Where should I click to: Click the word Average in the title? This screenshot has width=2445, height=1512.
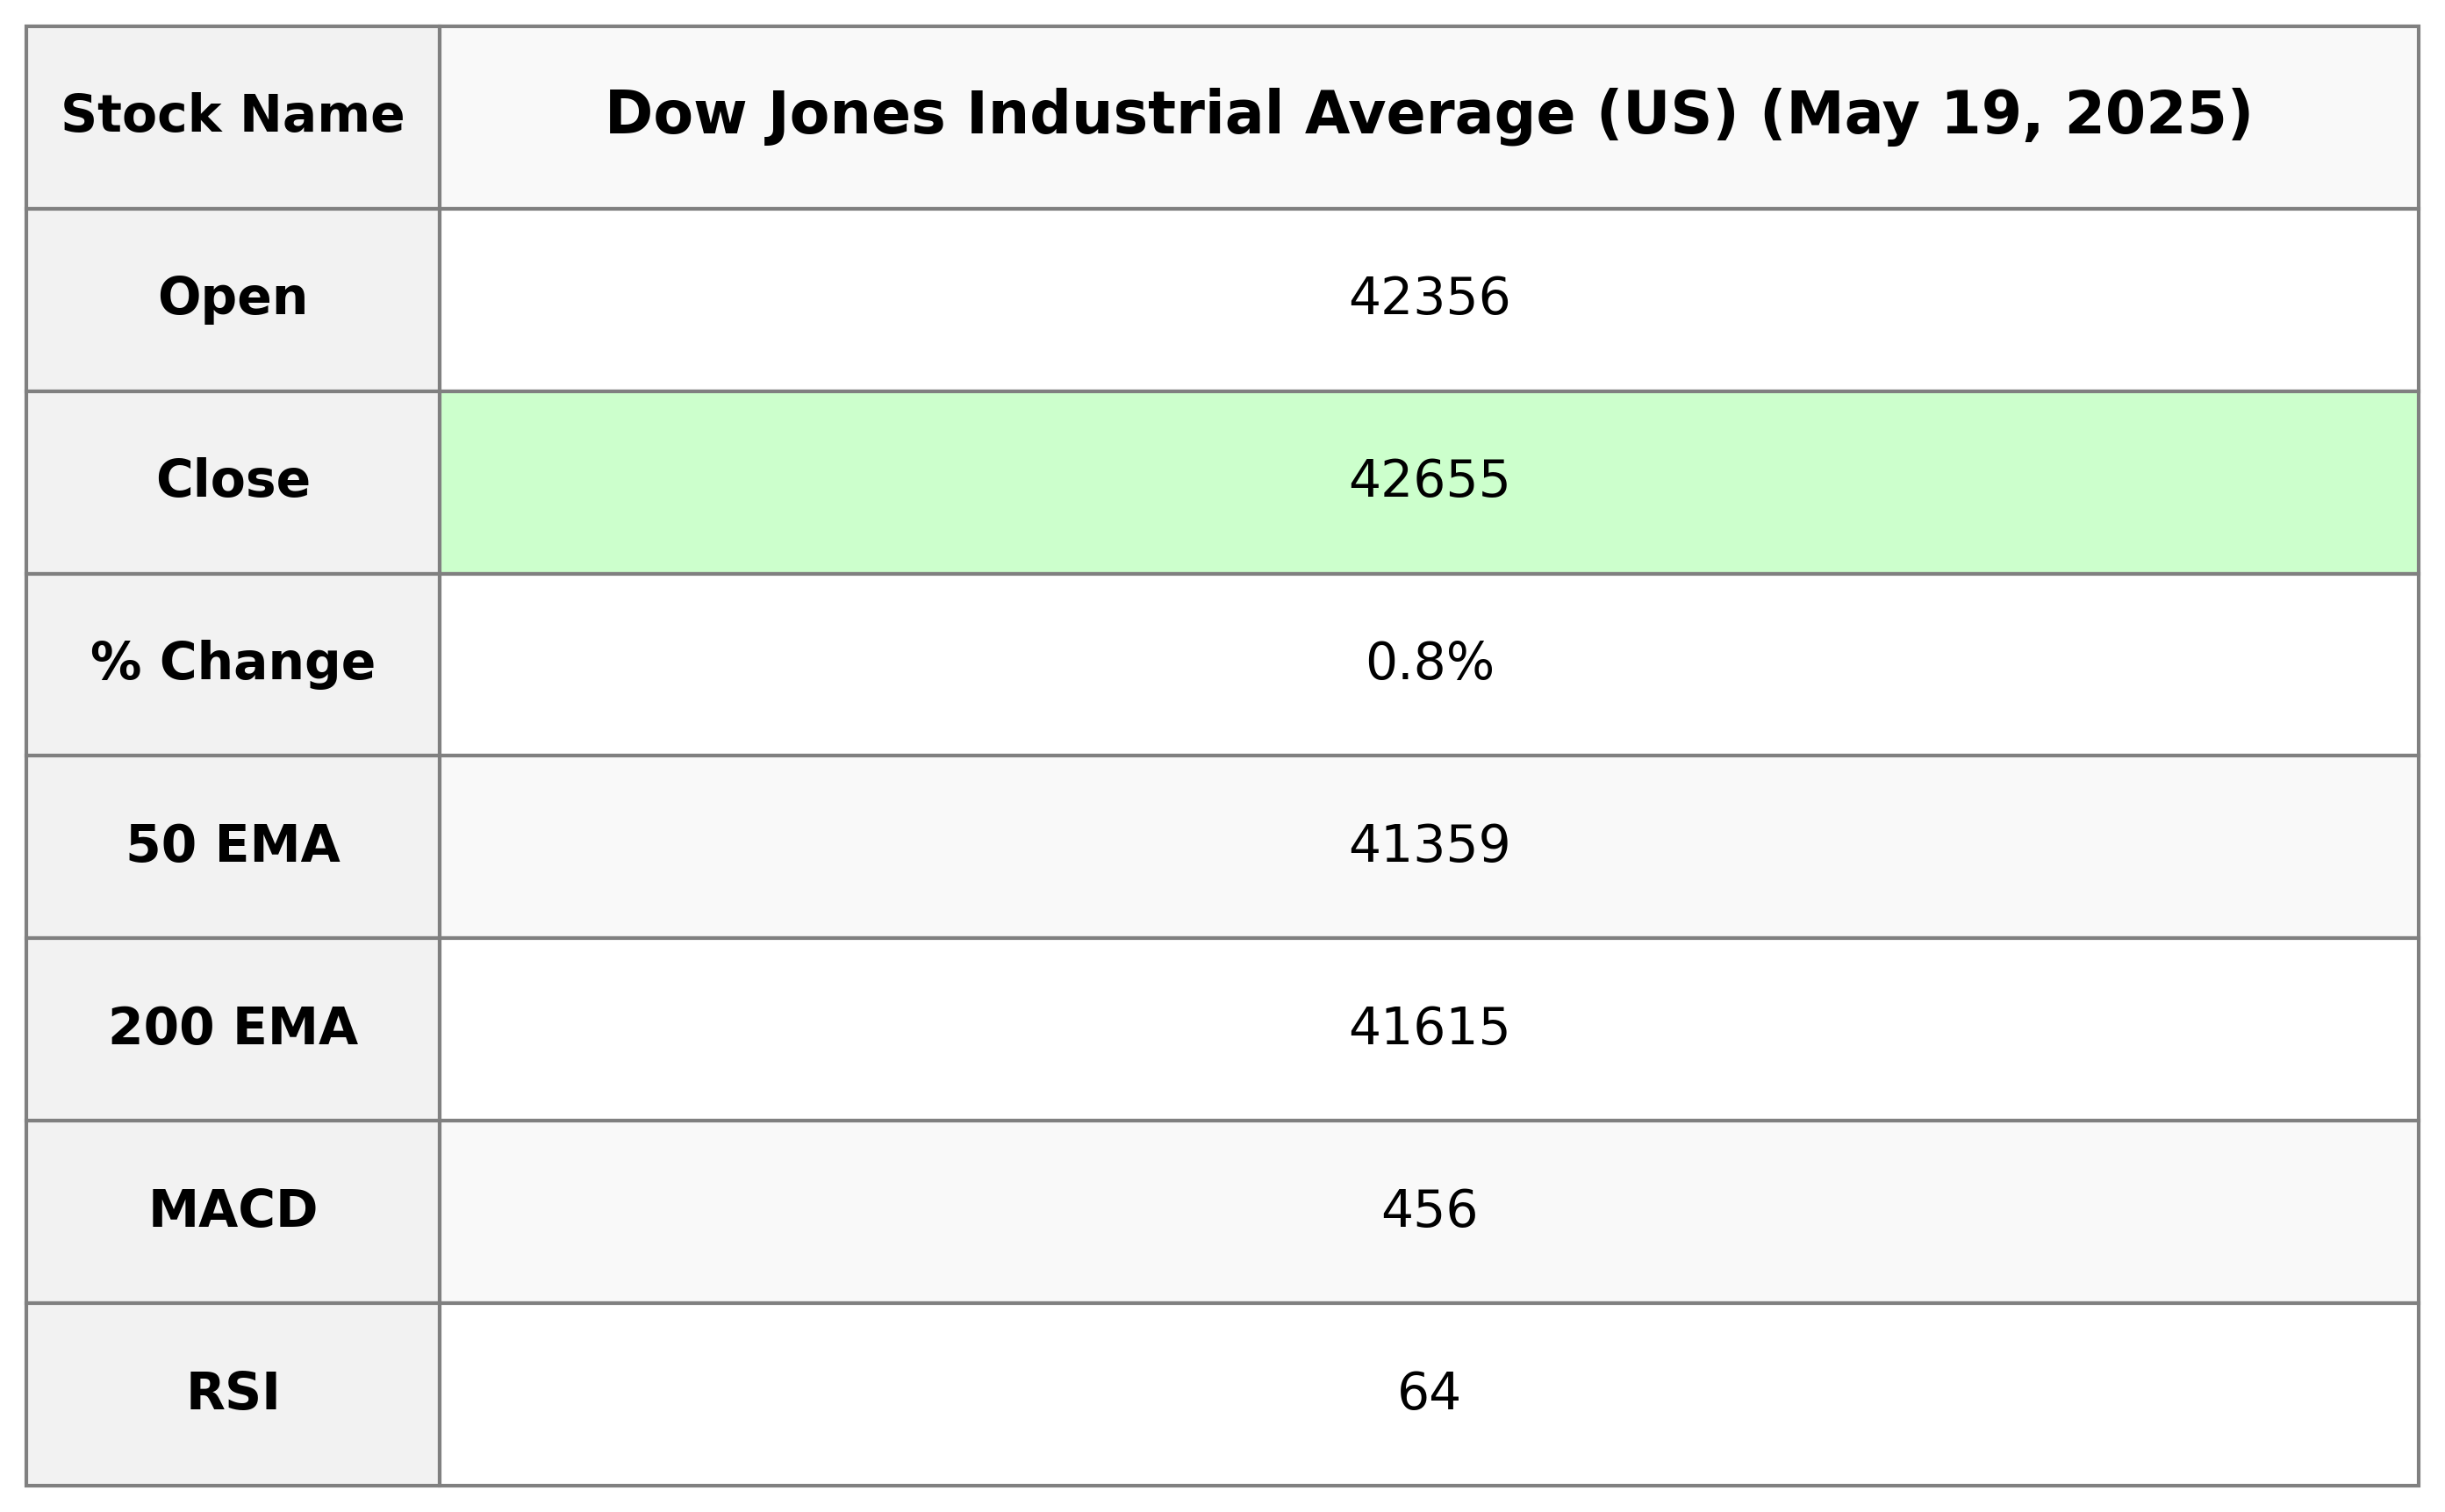1439,115
